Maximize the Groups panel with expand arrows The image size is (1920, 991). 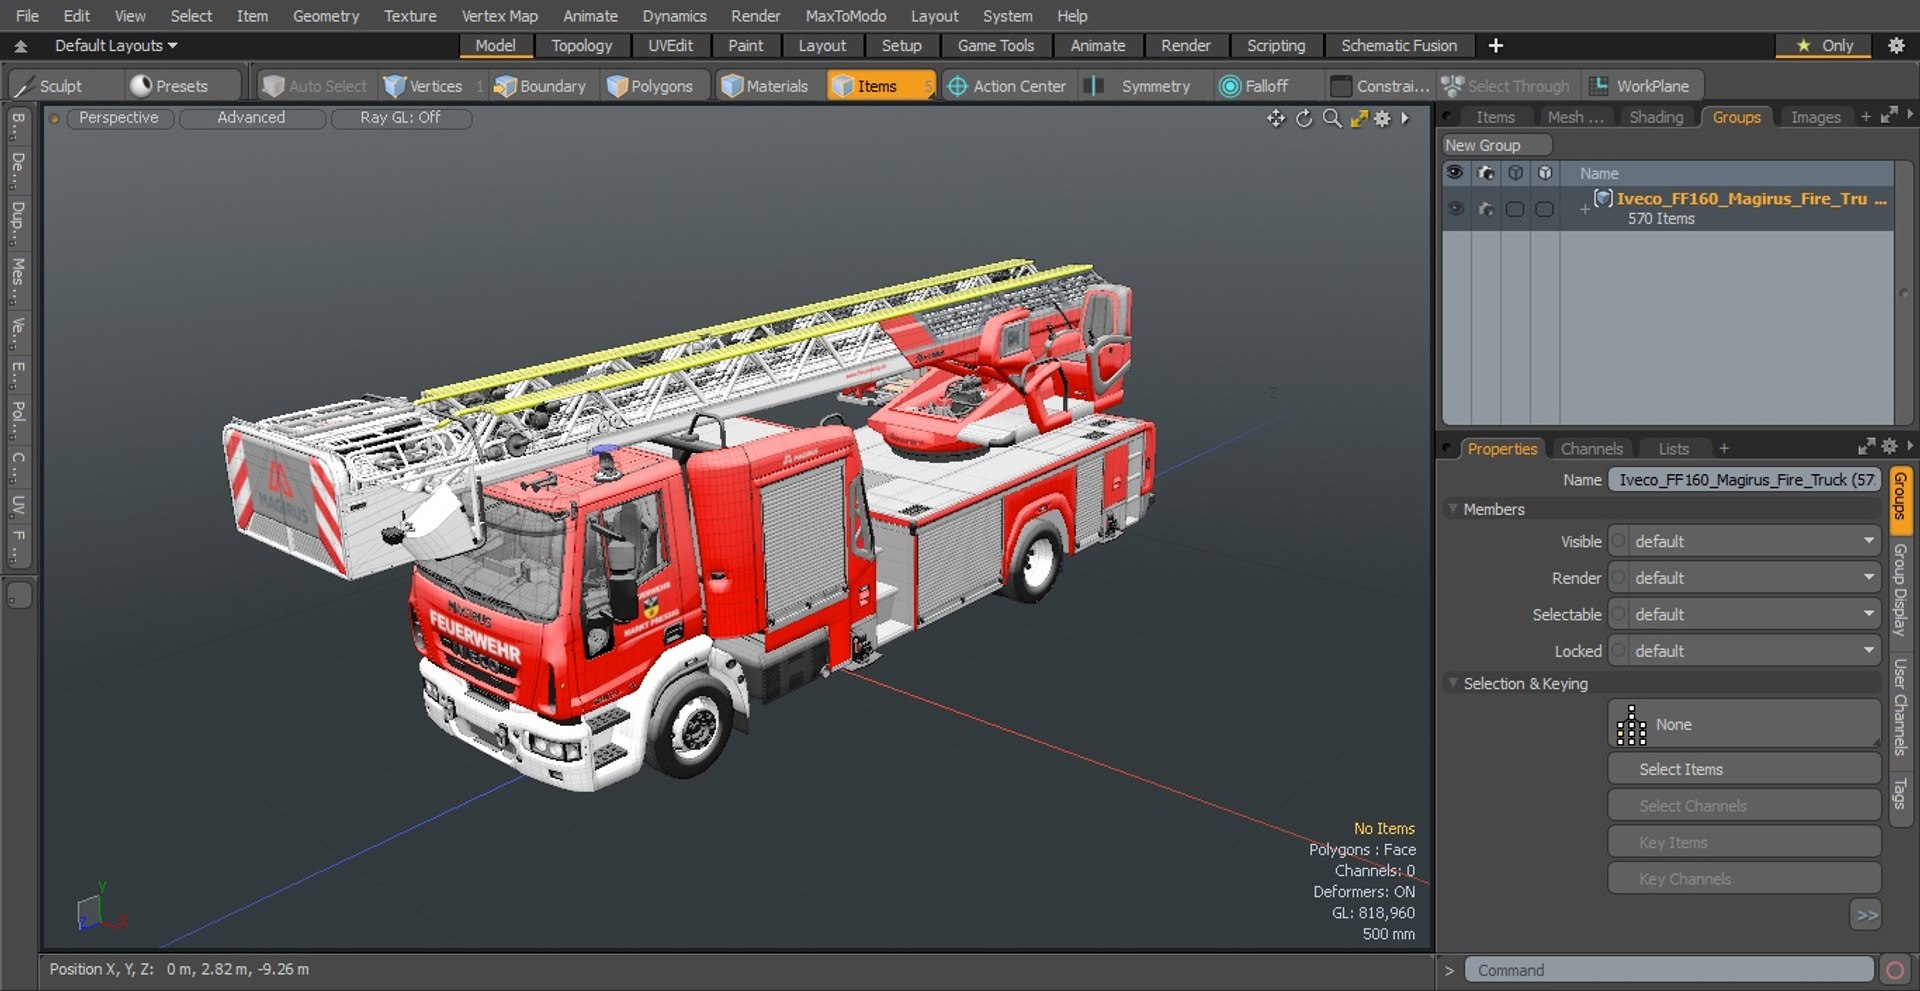pyautogui.click(x=1889, y=115)
